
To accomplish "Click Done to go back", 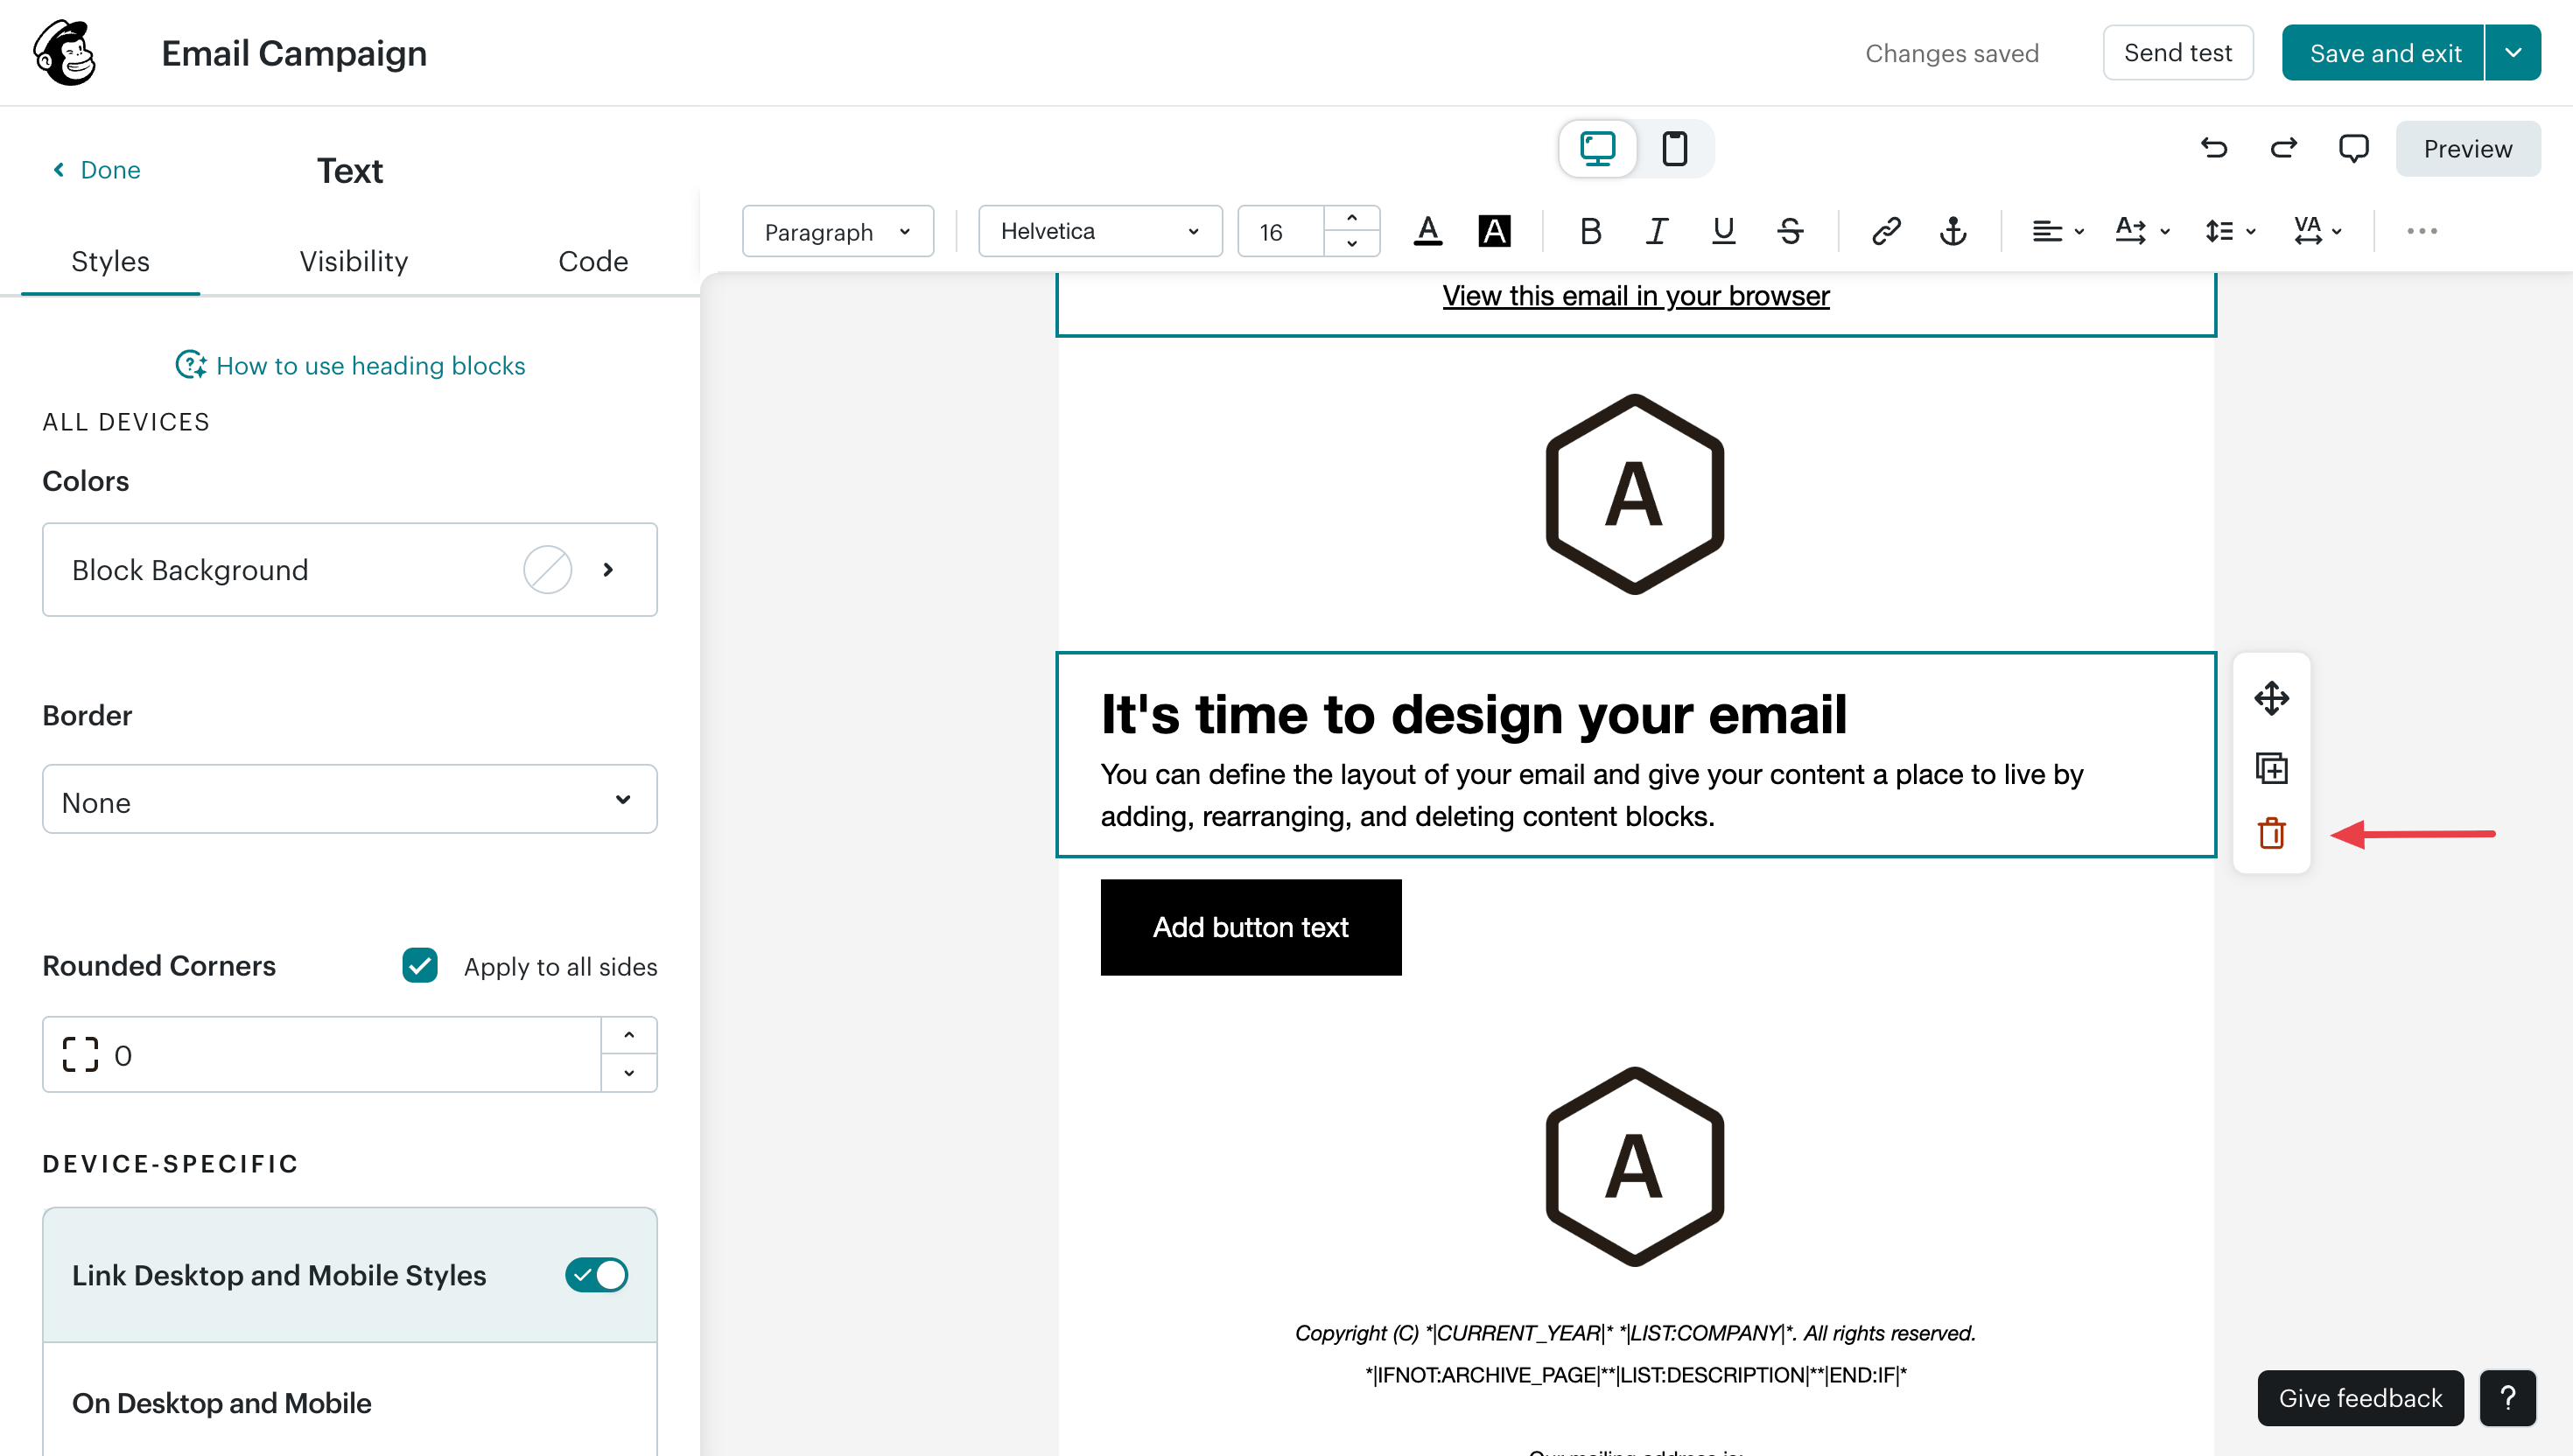I will coord(97,170).
